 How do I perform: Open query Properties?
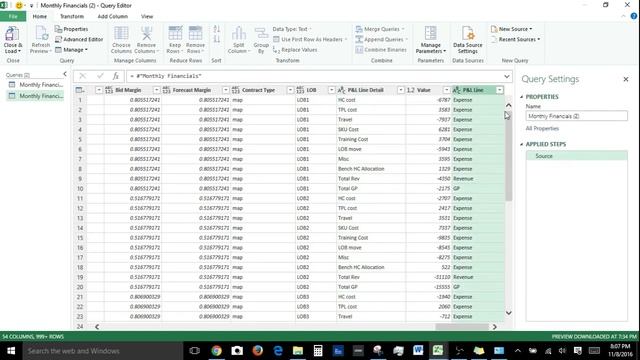coord(71,29)
